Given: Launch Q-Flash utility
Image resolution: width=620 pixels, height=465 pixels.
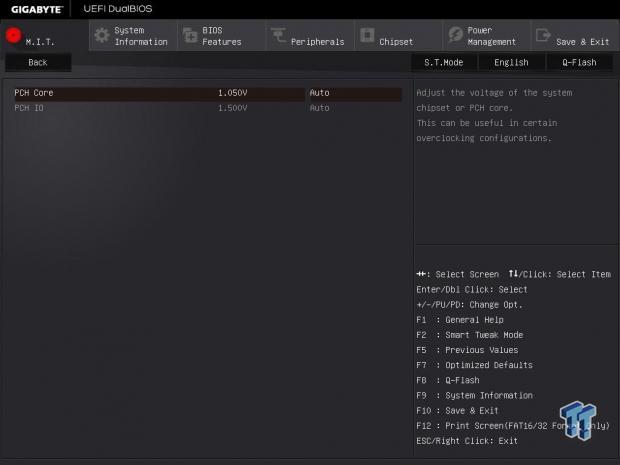Looking at the screenshot, I should 579,62.
